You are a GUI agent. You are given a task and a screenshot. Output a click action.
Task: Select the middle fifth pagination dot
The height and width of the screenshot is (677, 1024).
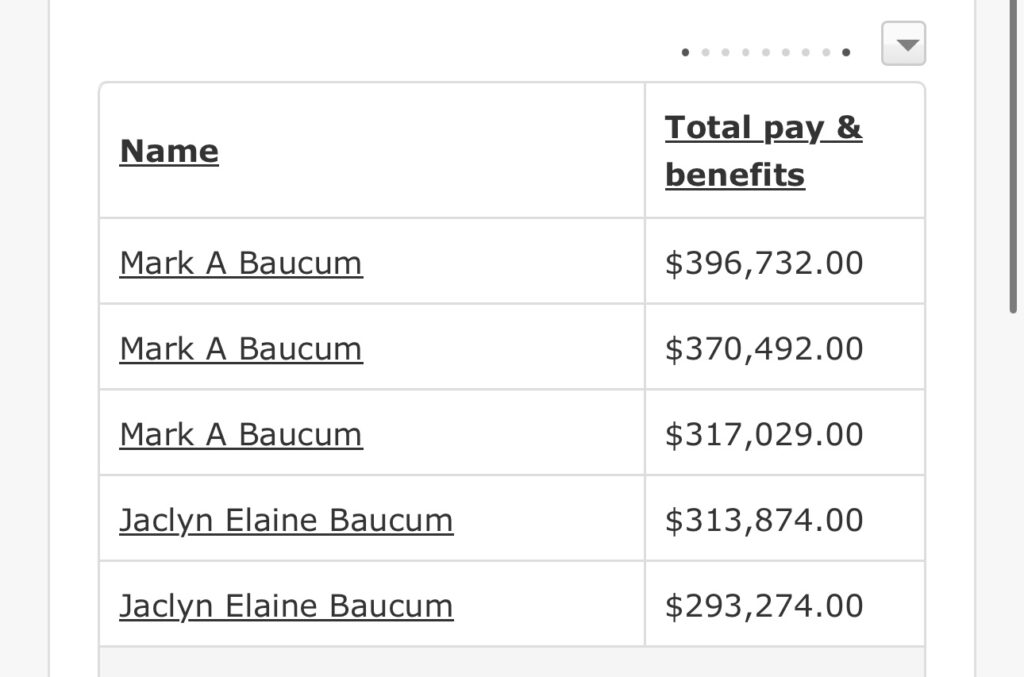tap(766, 52)
